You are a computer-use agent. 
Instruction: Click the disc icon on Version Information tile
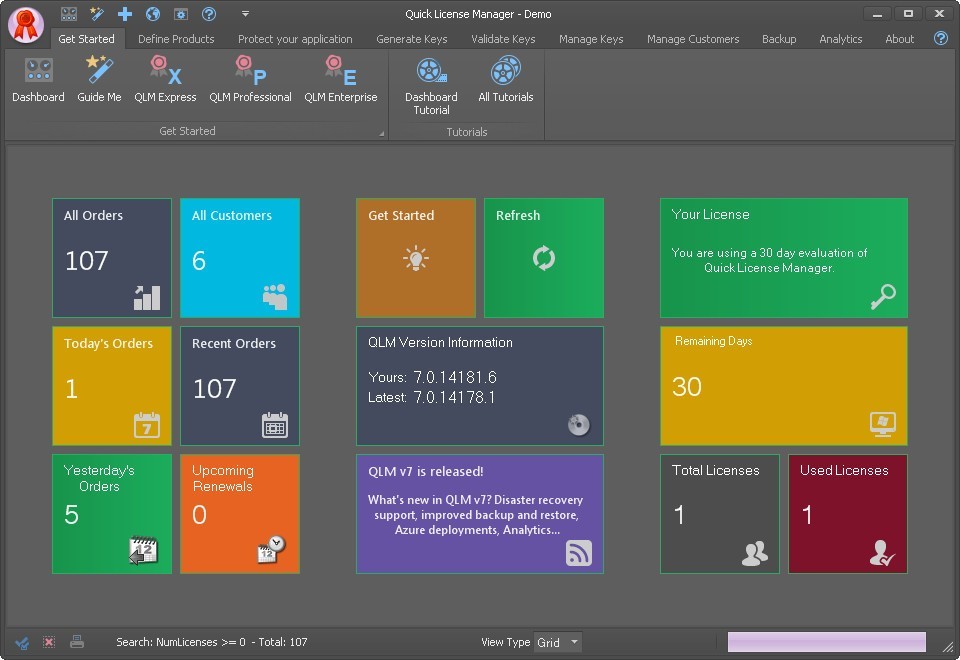tap(578, 424)
